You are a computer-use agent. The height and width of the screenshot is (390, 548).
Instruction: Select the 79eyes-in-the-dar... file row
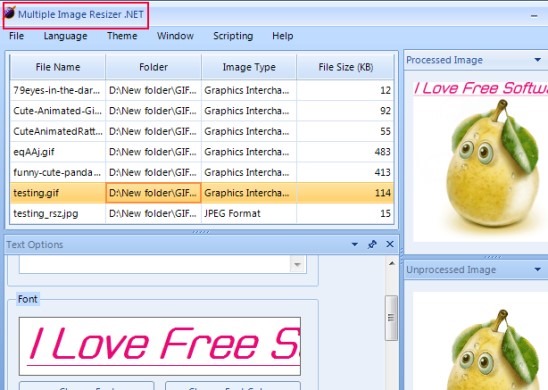[202, 91]
